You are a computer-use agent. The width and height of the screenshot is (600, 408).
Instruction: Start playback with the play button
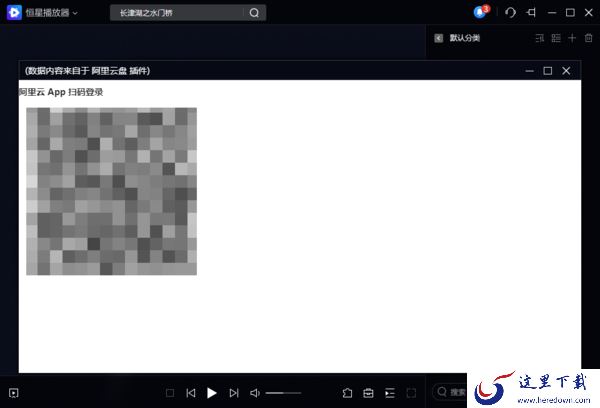coord(212,393)
